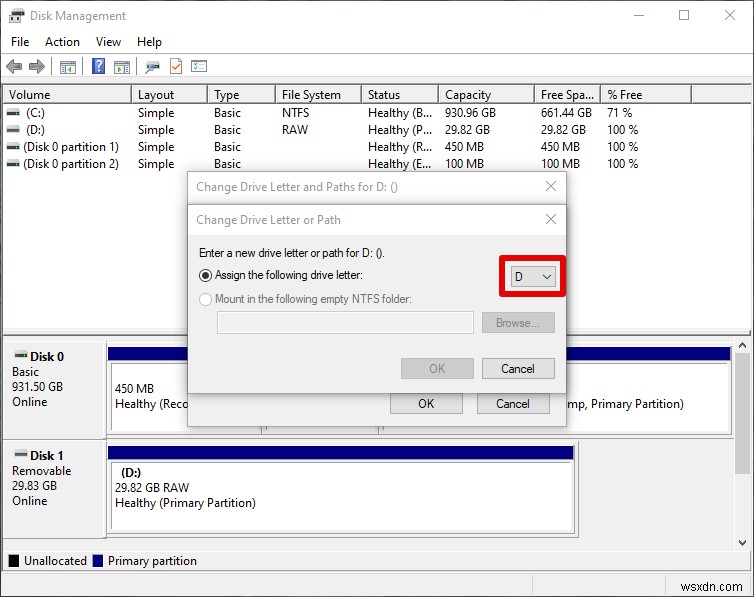The width and height of the screenshot is (754, 597).
Task: Click the RAW file system cell
Action: pyautogui.click(x=295, y=130)
